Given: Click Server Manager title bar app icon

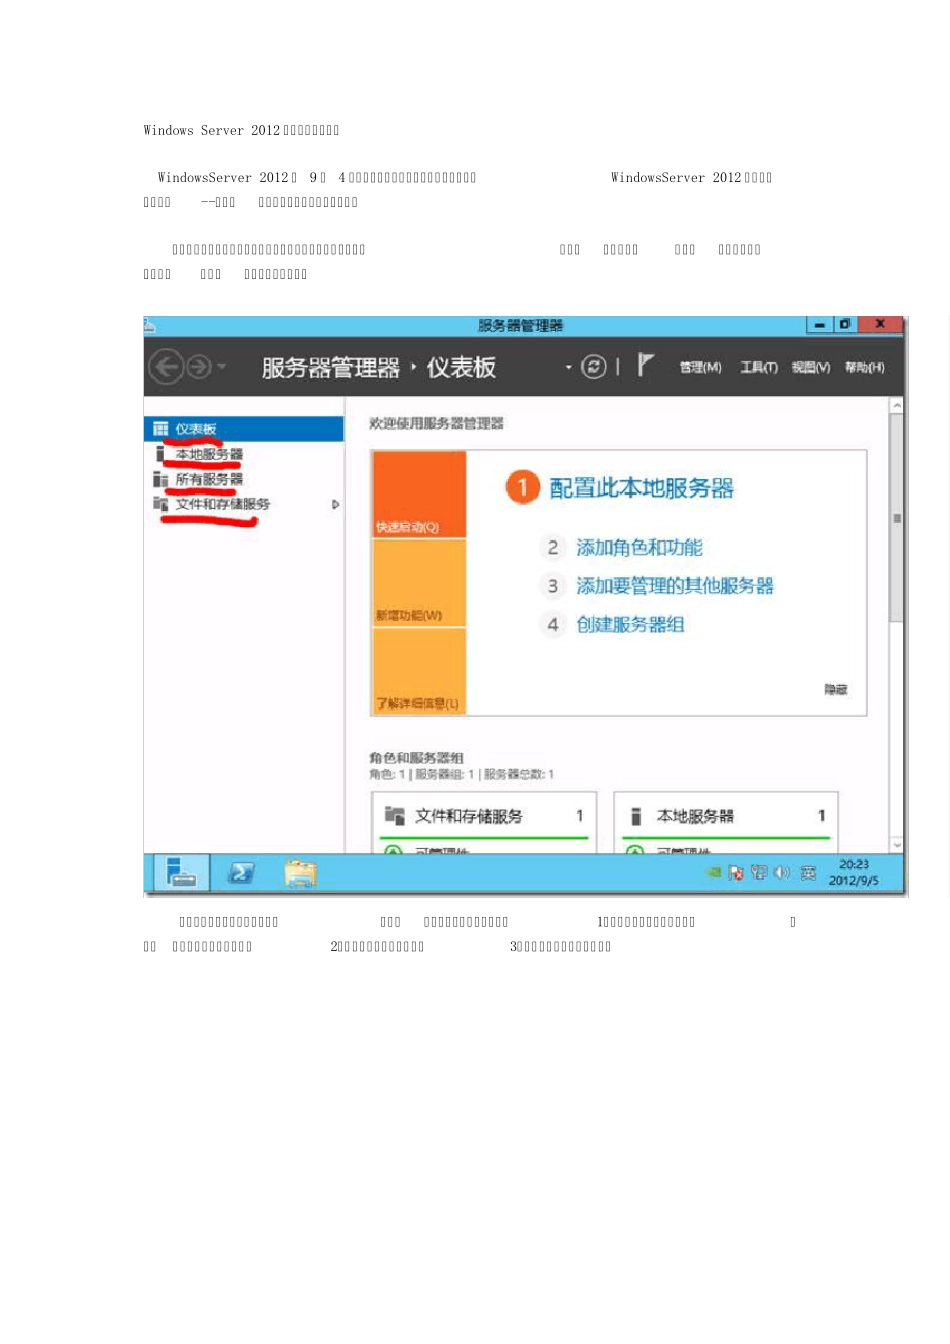Looking at the screenshot, I should pyautogui.click(x=149, y=325).
